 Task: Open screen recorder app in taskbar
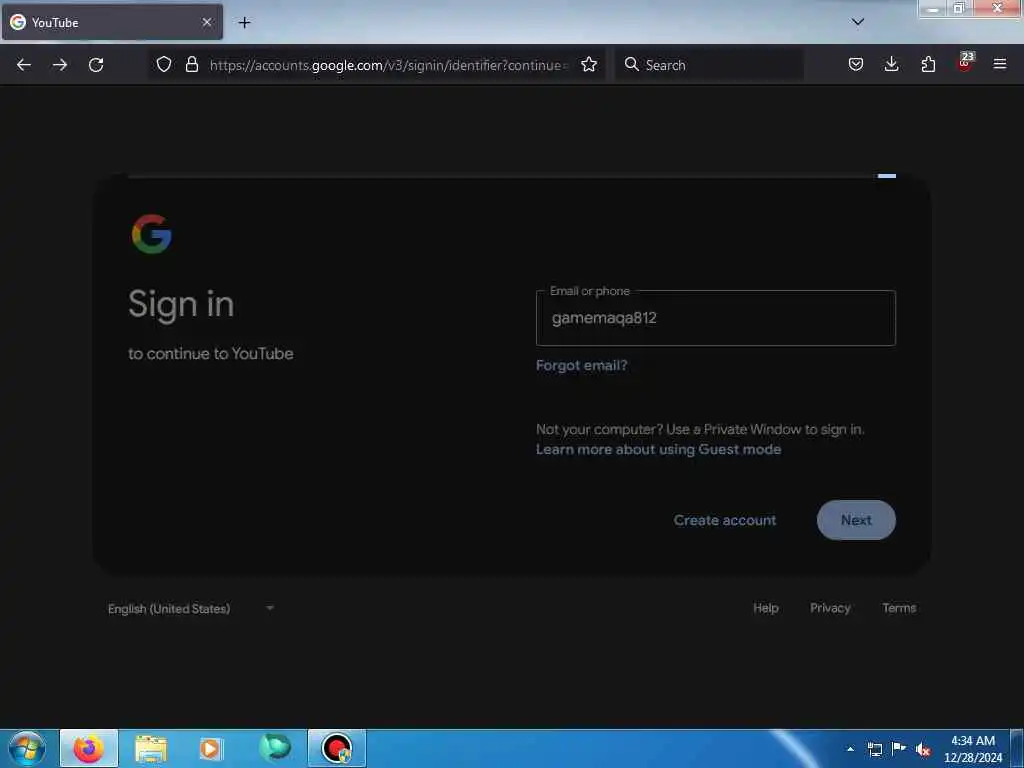(x=337, y=748)
